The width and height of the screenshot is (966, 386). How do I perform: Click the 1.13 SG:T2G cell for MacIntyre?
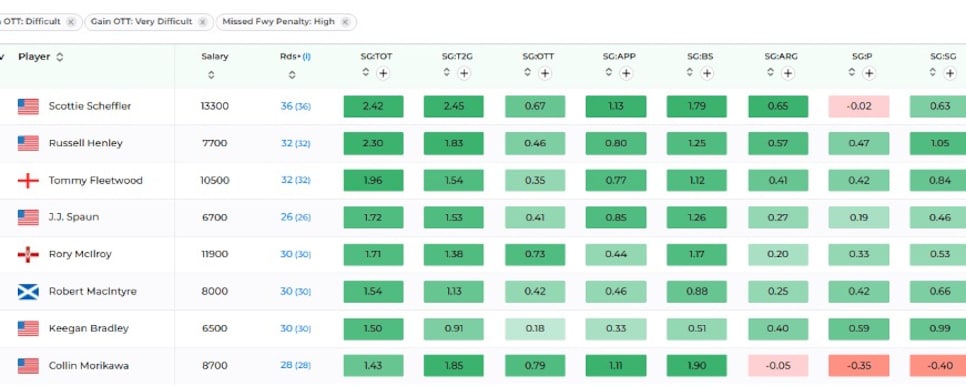453,291
